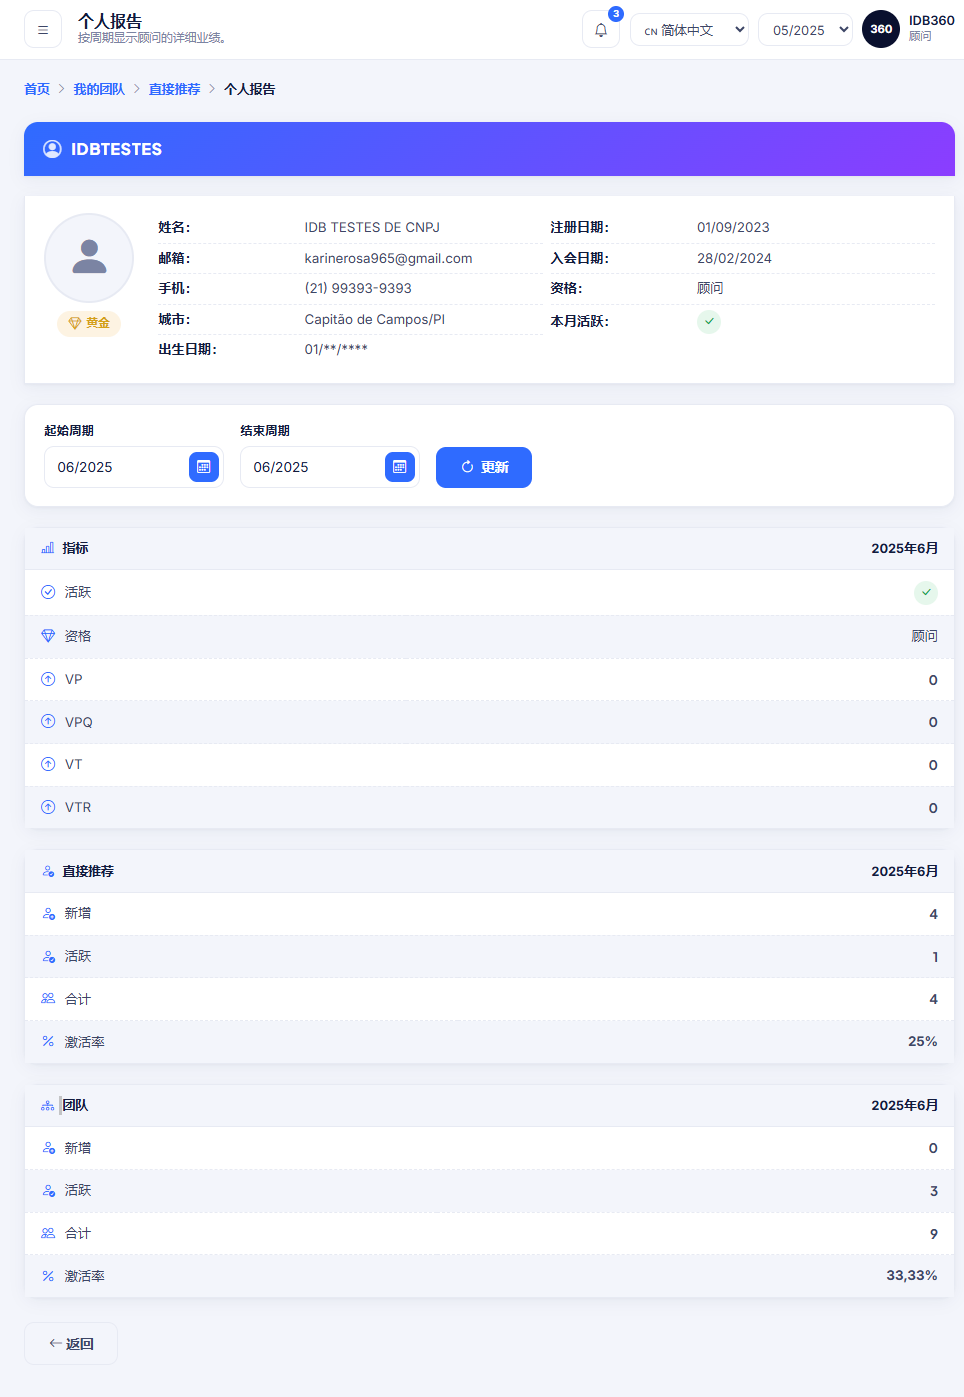Viewport: 964px width, 1397px height.
Task: Click the person icon in 团队 活跃 row
Action: 48,1190
